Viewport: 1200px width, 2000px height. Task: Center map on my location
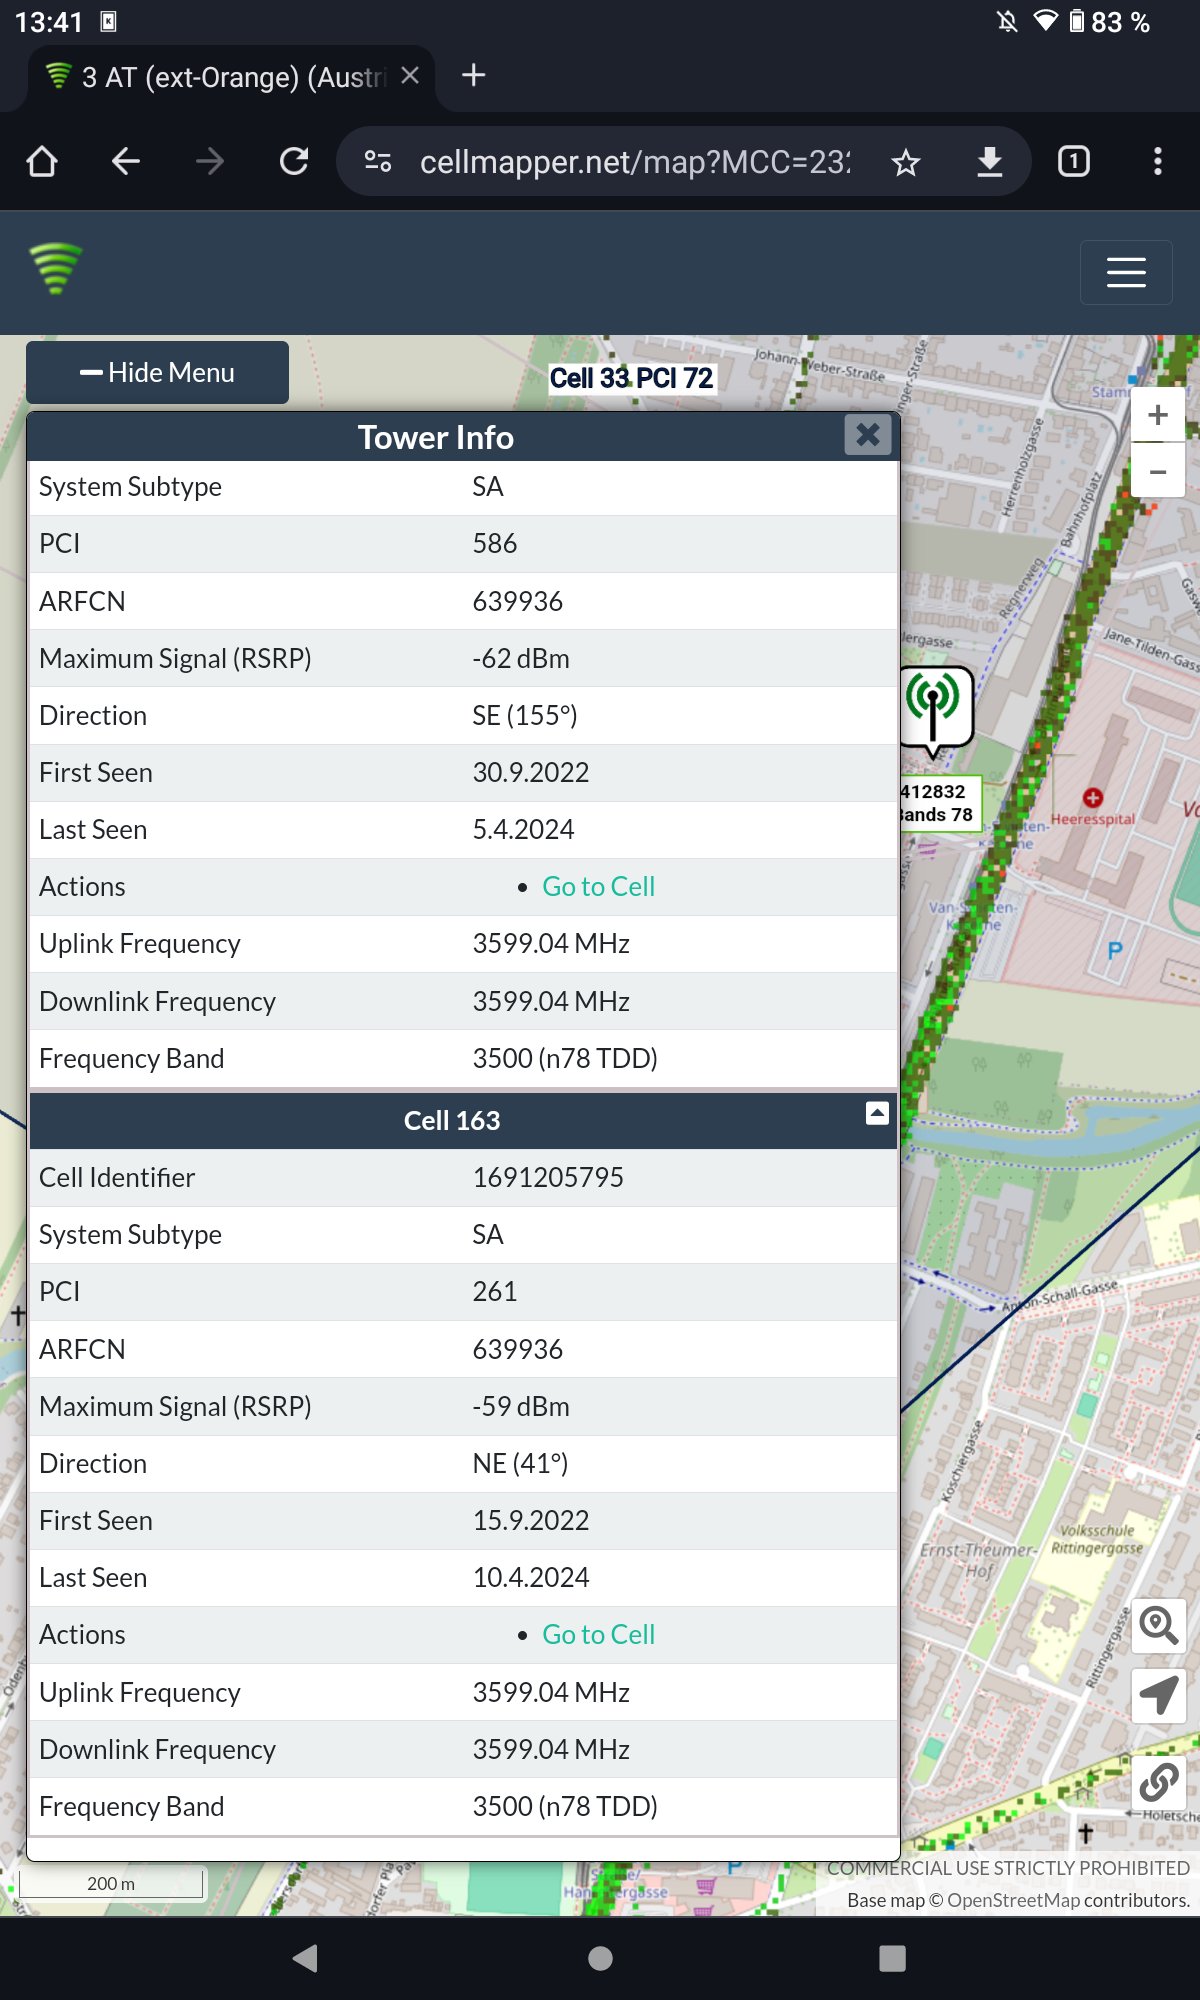pos(1159,1696)
